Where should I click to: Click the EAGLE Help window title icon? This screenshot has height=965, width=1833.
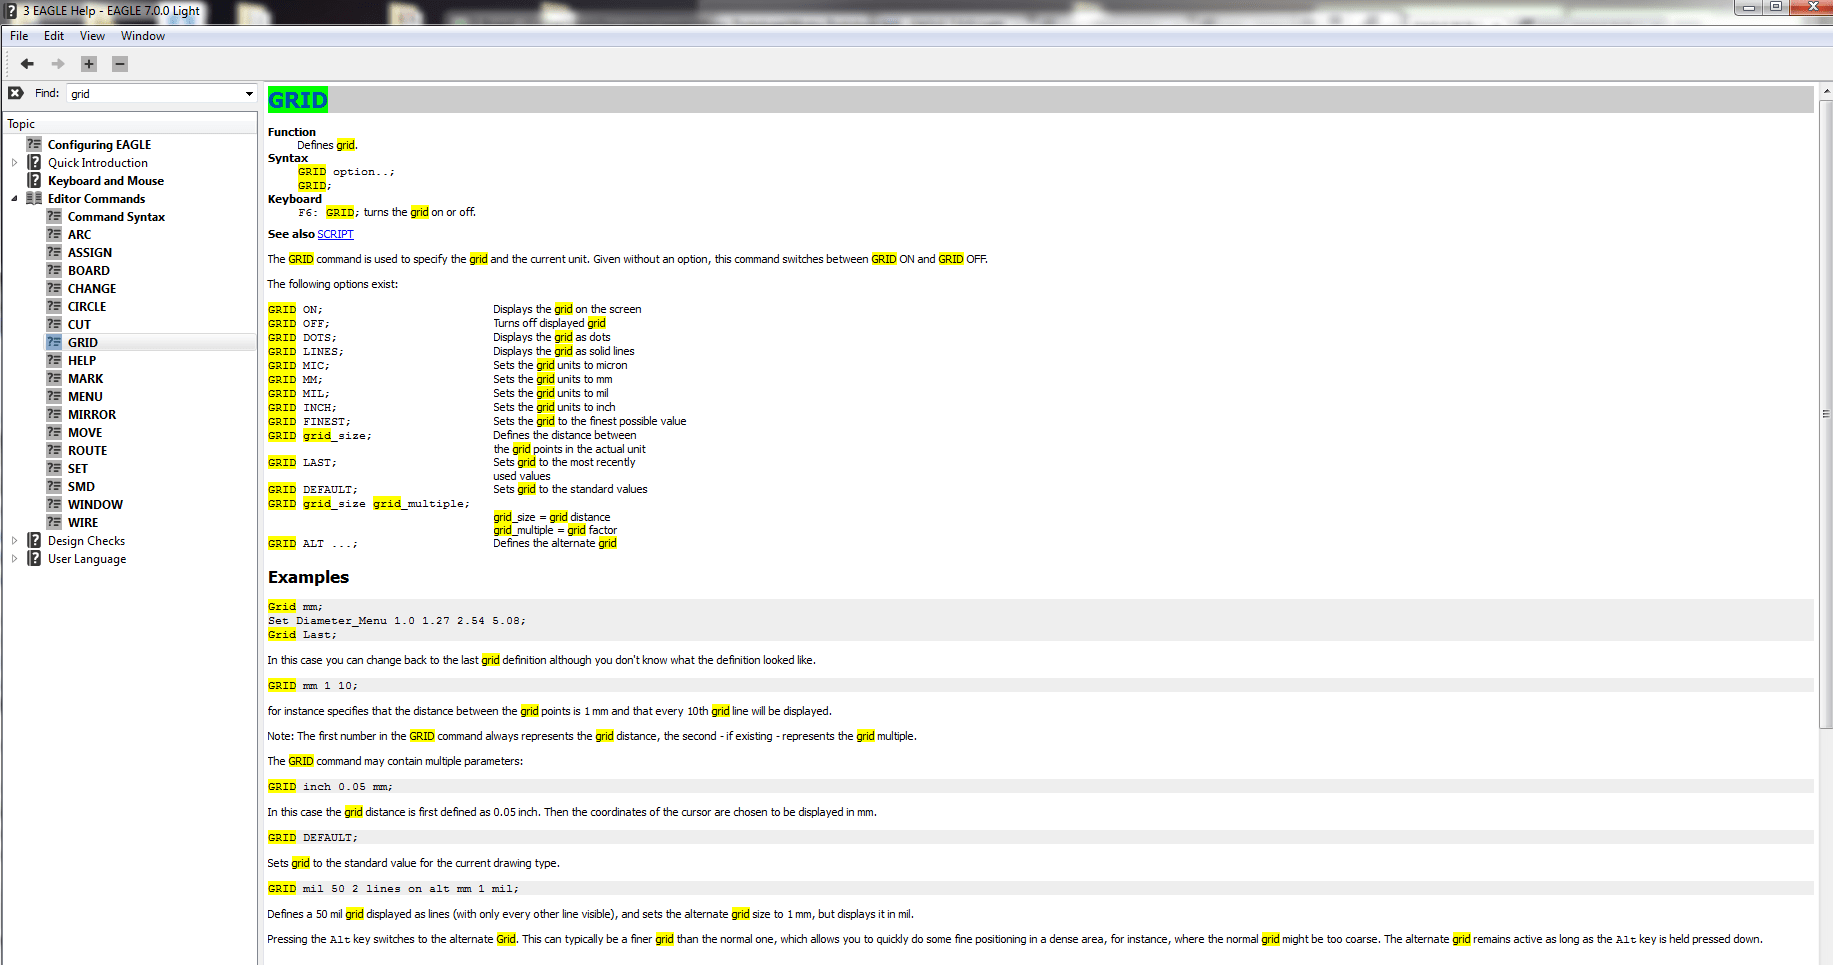[x=11, y=11]
